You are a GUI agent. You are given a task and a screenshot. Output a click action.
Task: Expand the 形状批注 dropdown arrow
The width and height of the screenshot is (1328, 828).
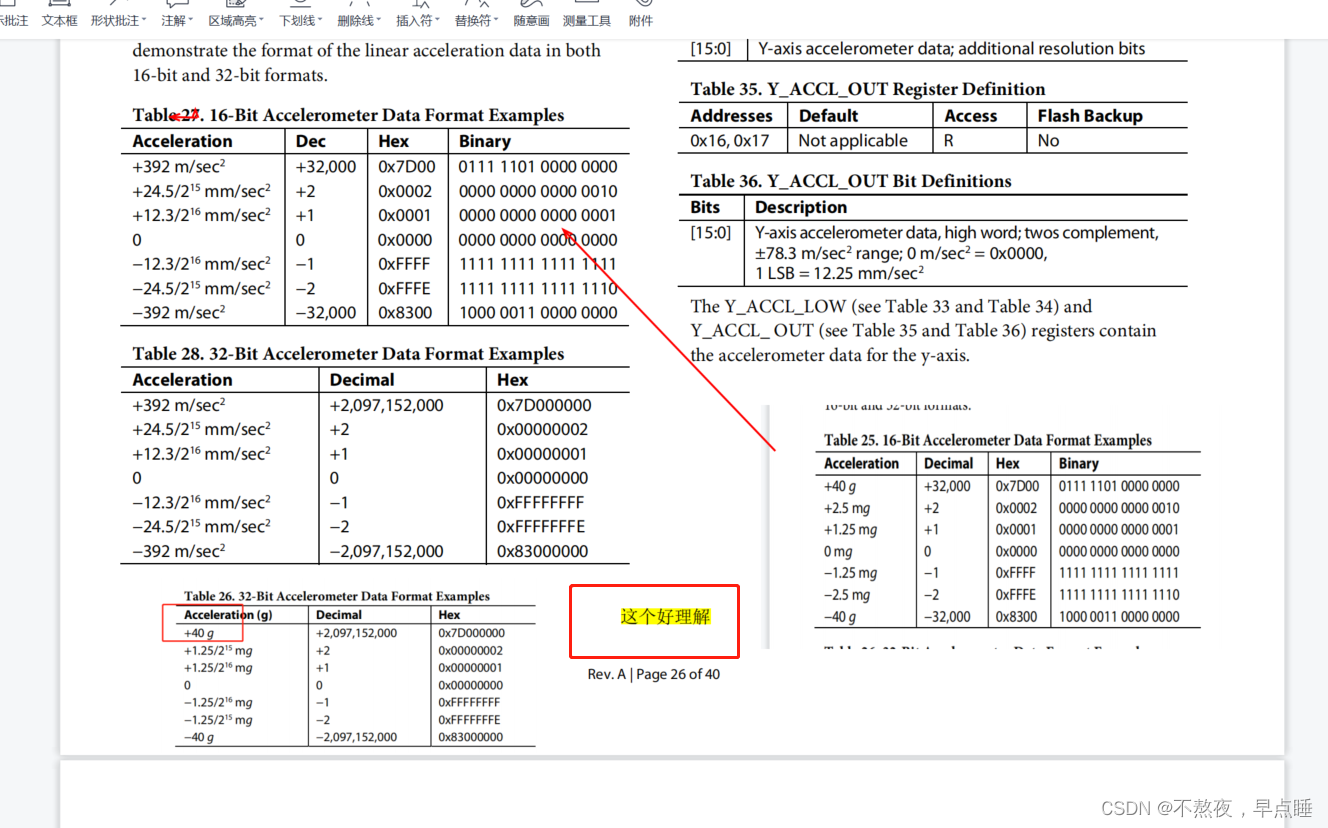[x=144, y=21]
